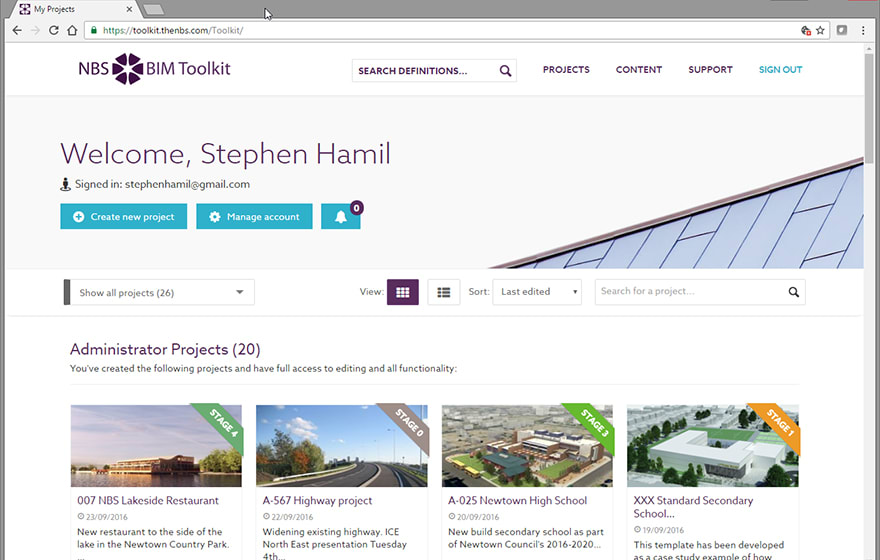Image resolution: width=880 pixels, height=560 pixels.
Task: Click the green padlock security icon
Action: (94, 30)
